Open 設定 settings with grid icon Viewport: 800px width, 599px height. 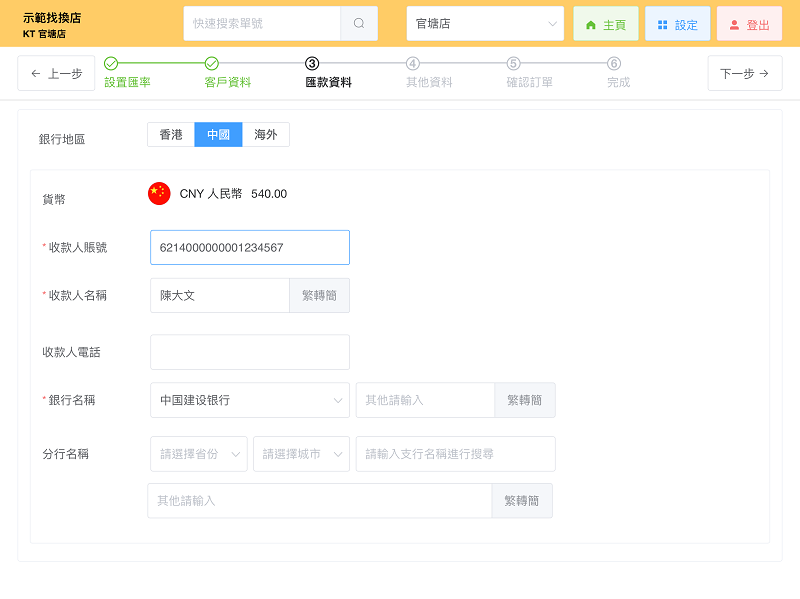point(677,24)
